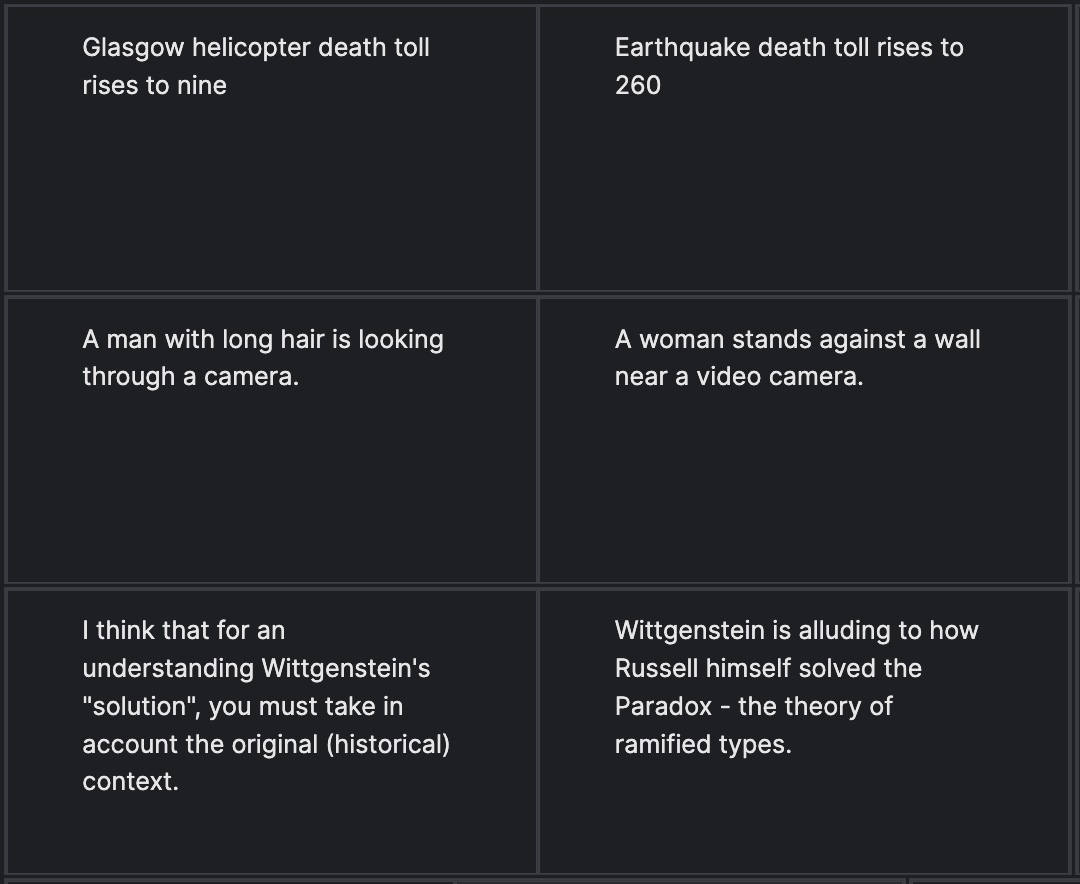Screen dimensions: 1080x884
Task: Click the number "260" in Earthquake cell
Action: point(638,86)
